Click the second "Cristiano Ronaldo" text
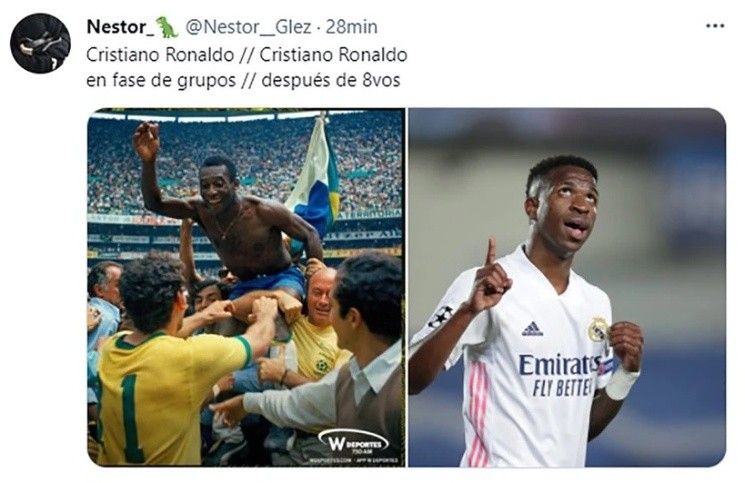The width and height of the screenshot is (745, 483). (x=334, y=55)
